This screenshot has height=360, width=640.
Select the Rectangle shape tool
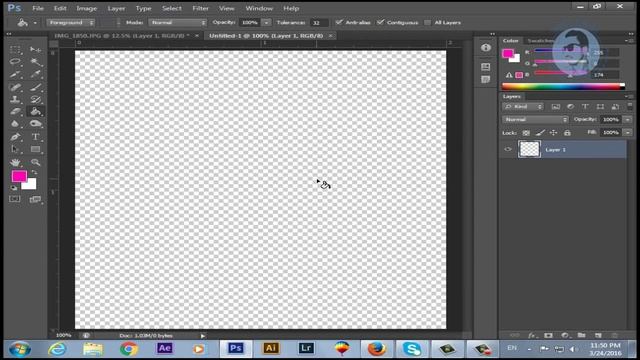click(36, 149)
